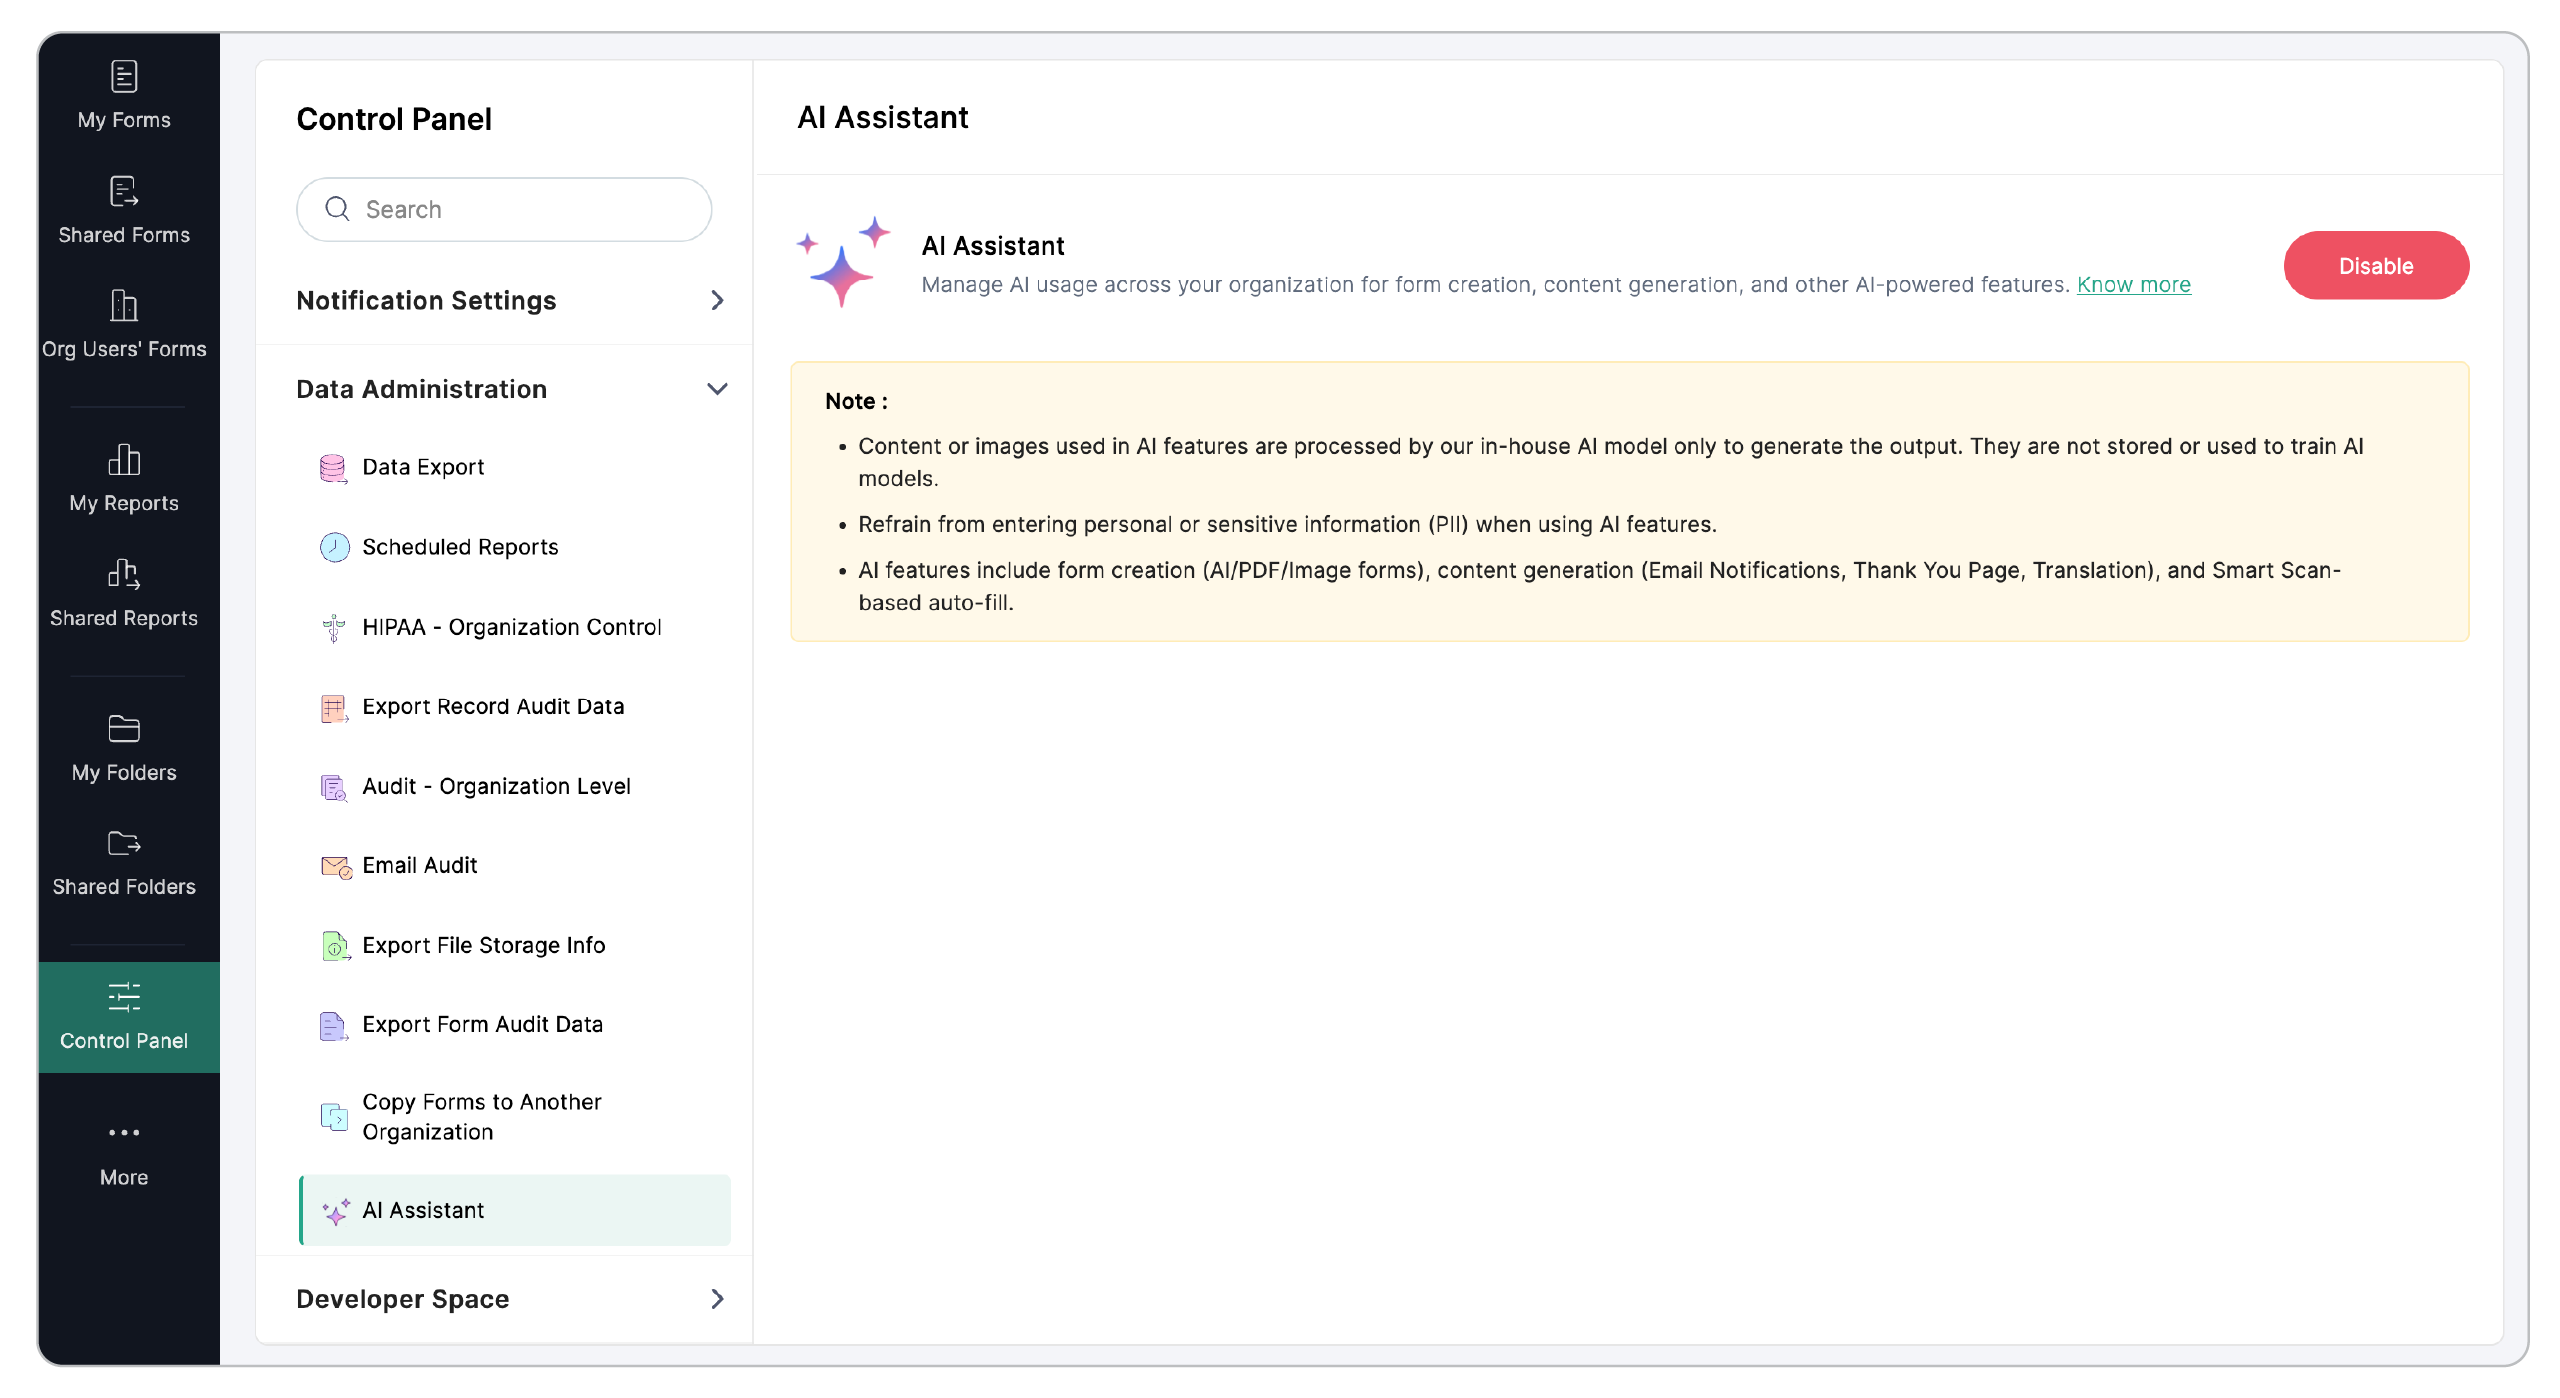
Task: View My Reports in sidebar
Action: pyautogui.click(x=124, y=478)
